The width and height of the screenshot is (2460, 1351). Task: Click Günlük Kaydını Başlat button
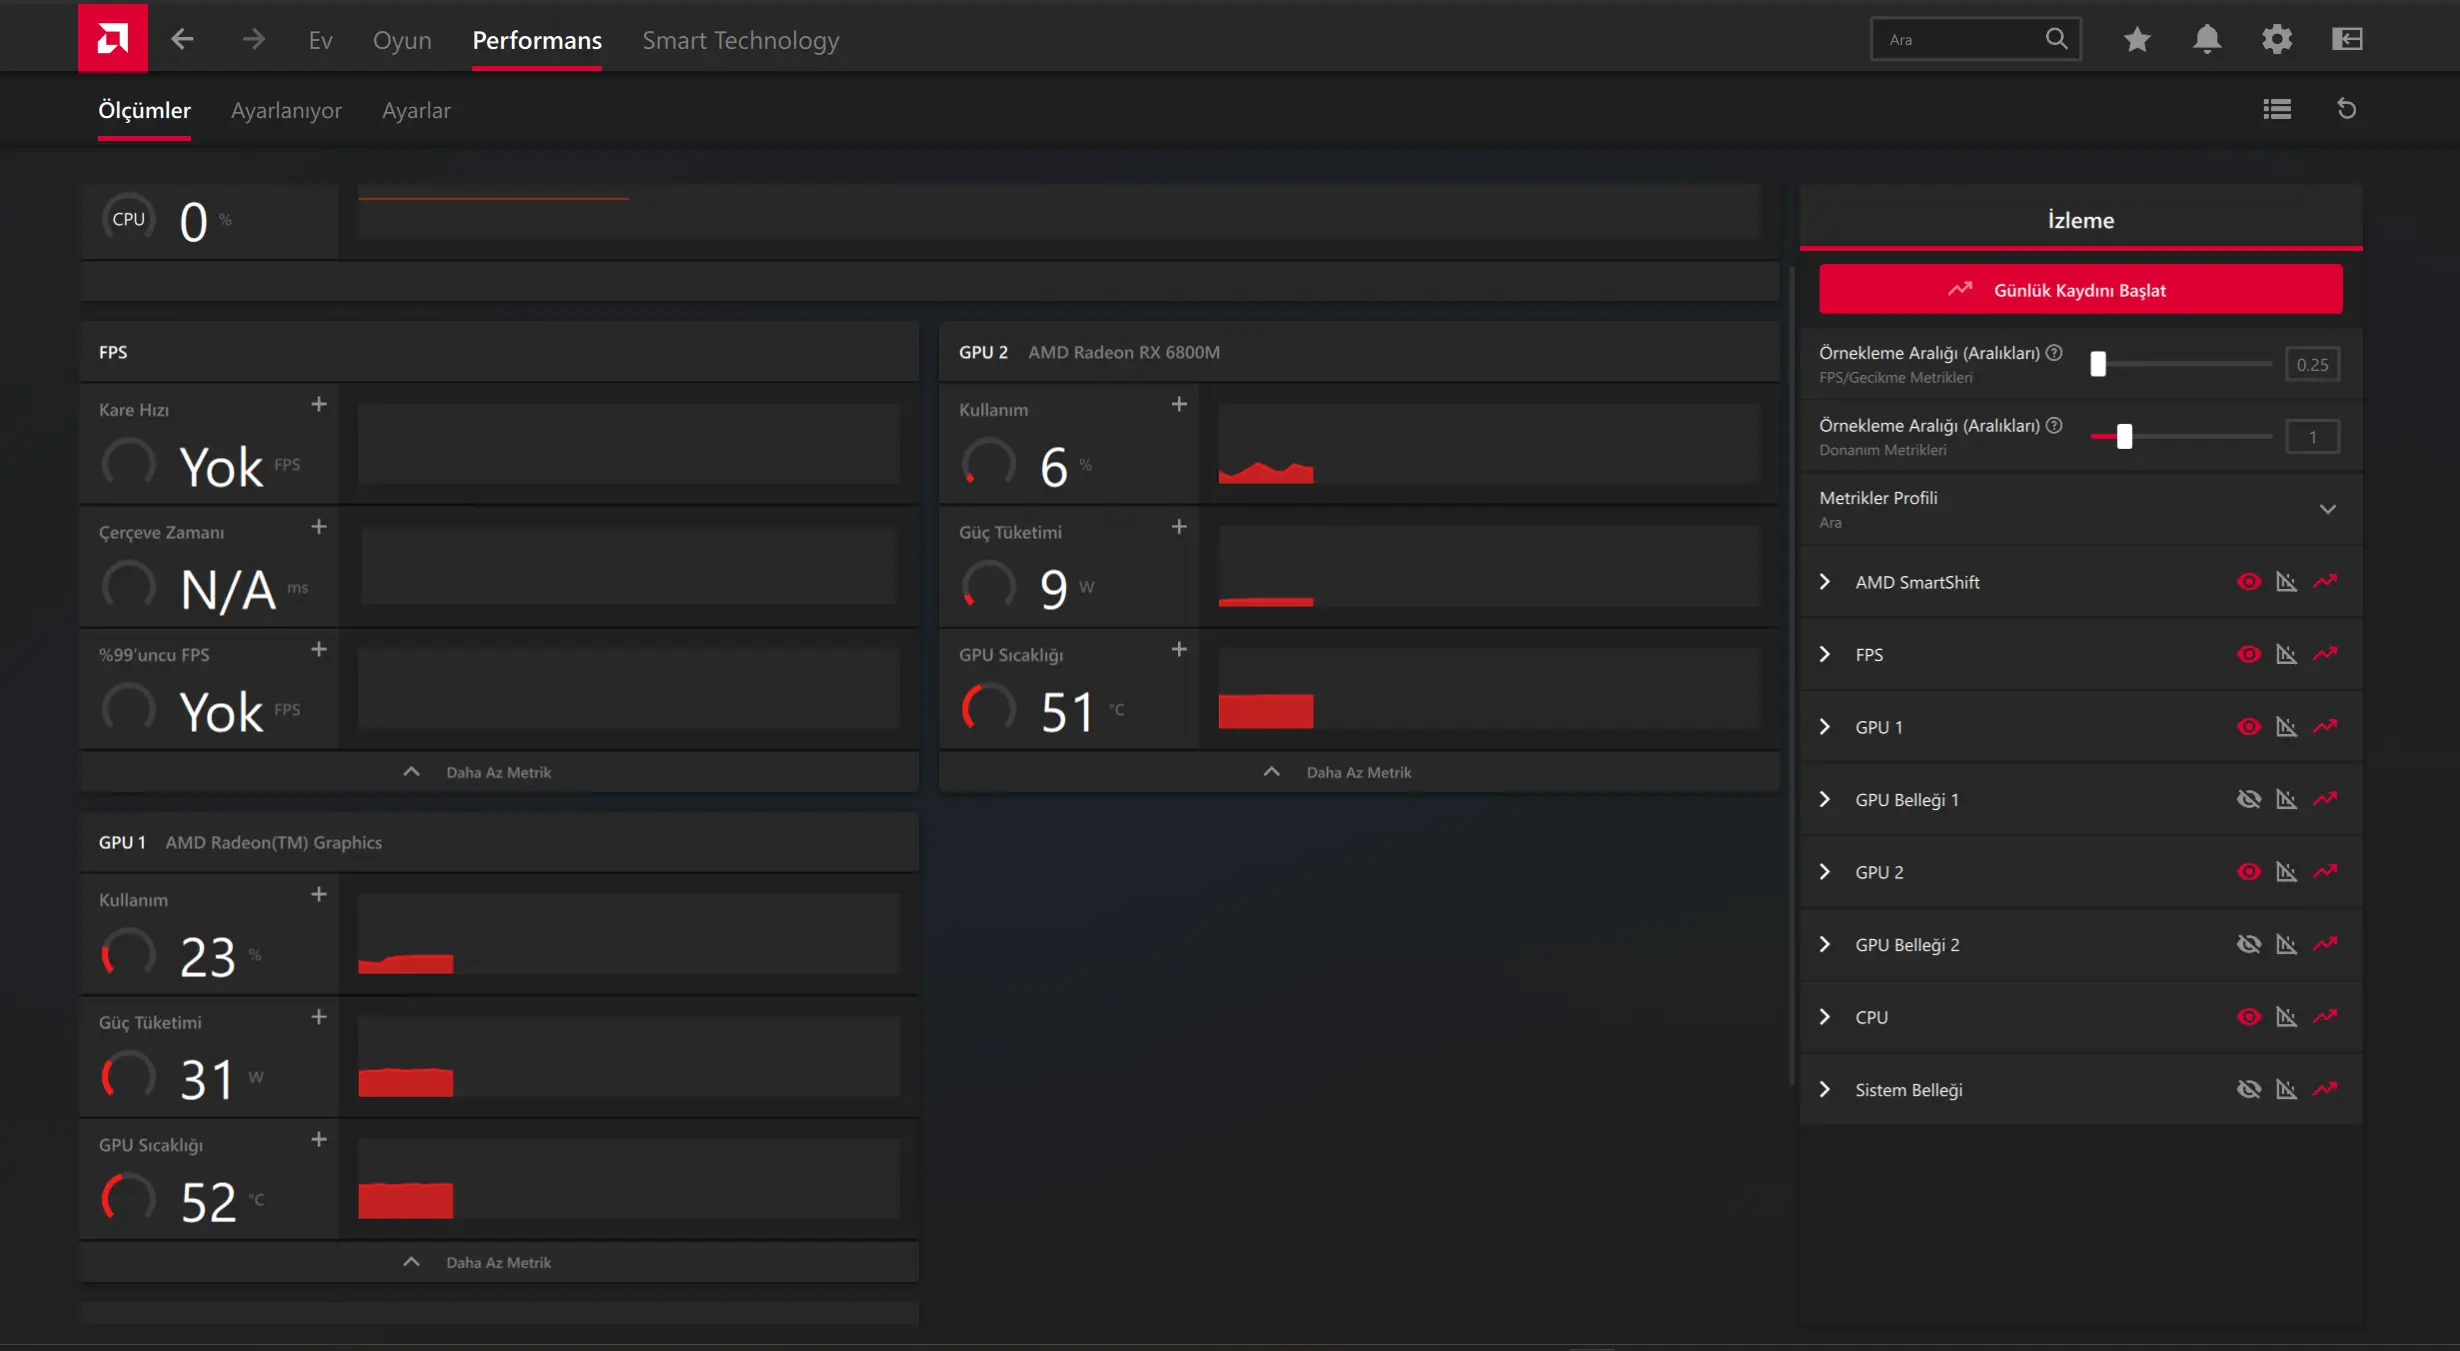click(x=2080, y=289)
